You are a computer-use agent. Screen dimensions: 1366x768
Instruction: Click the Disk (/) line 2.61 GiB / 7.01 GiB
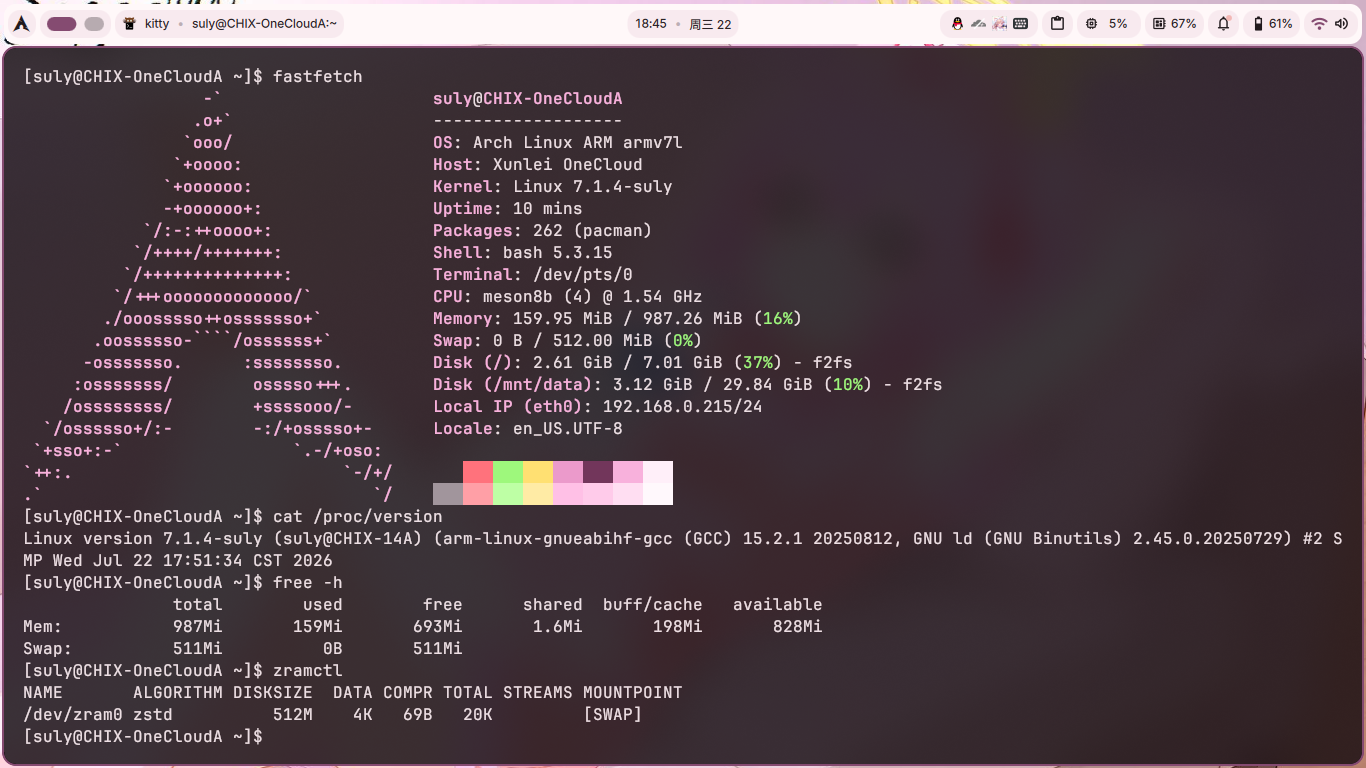(x=643, y=363)
